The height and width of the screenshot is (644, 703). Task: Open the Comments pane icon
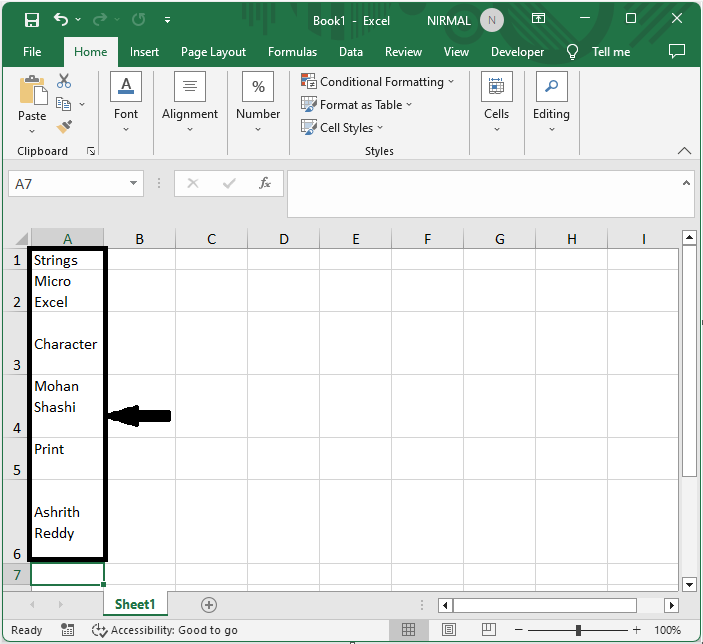677,51
